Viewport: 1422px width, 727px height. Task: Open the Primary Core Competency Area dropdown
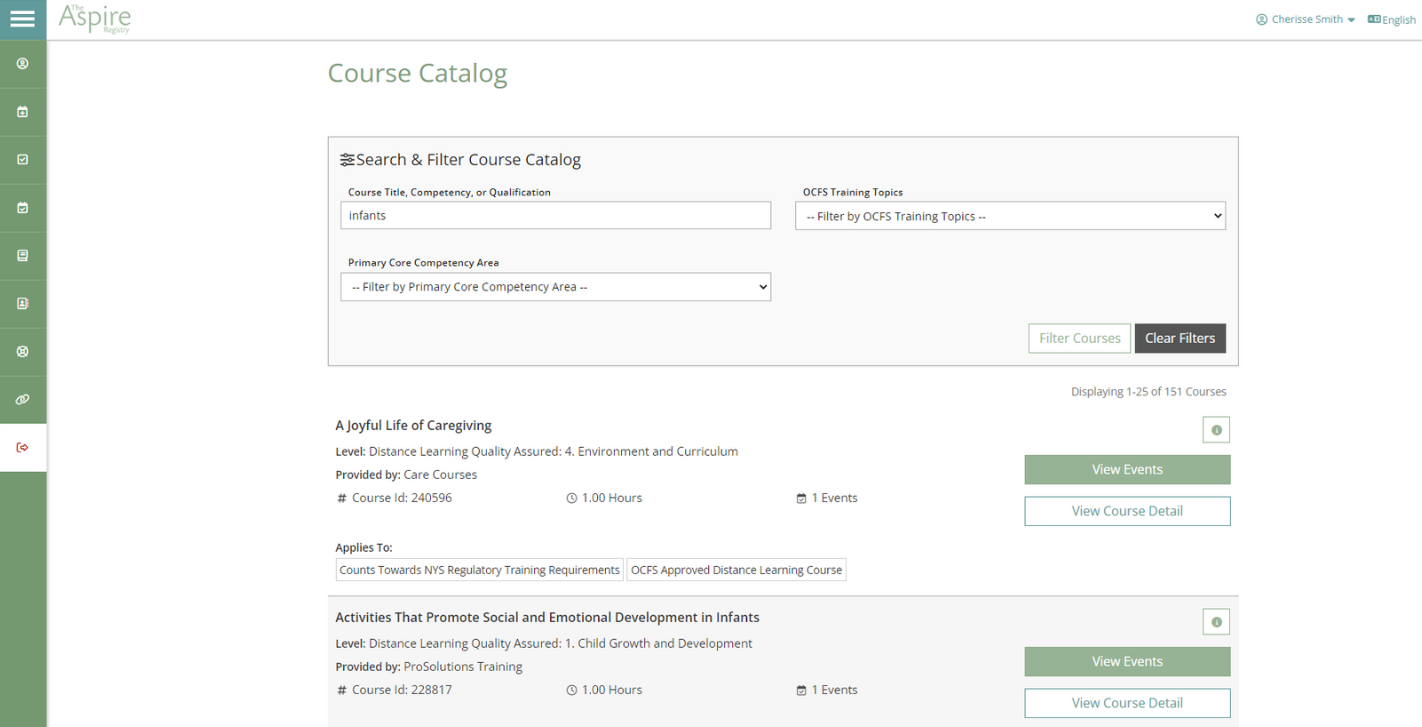coord(555,287)
